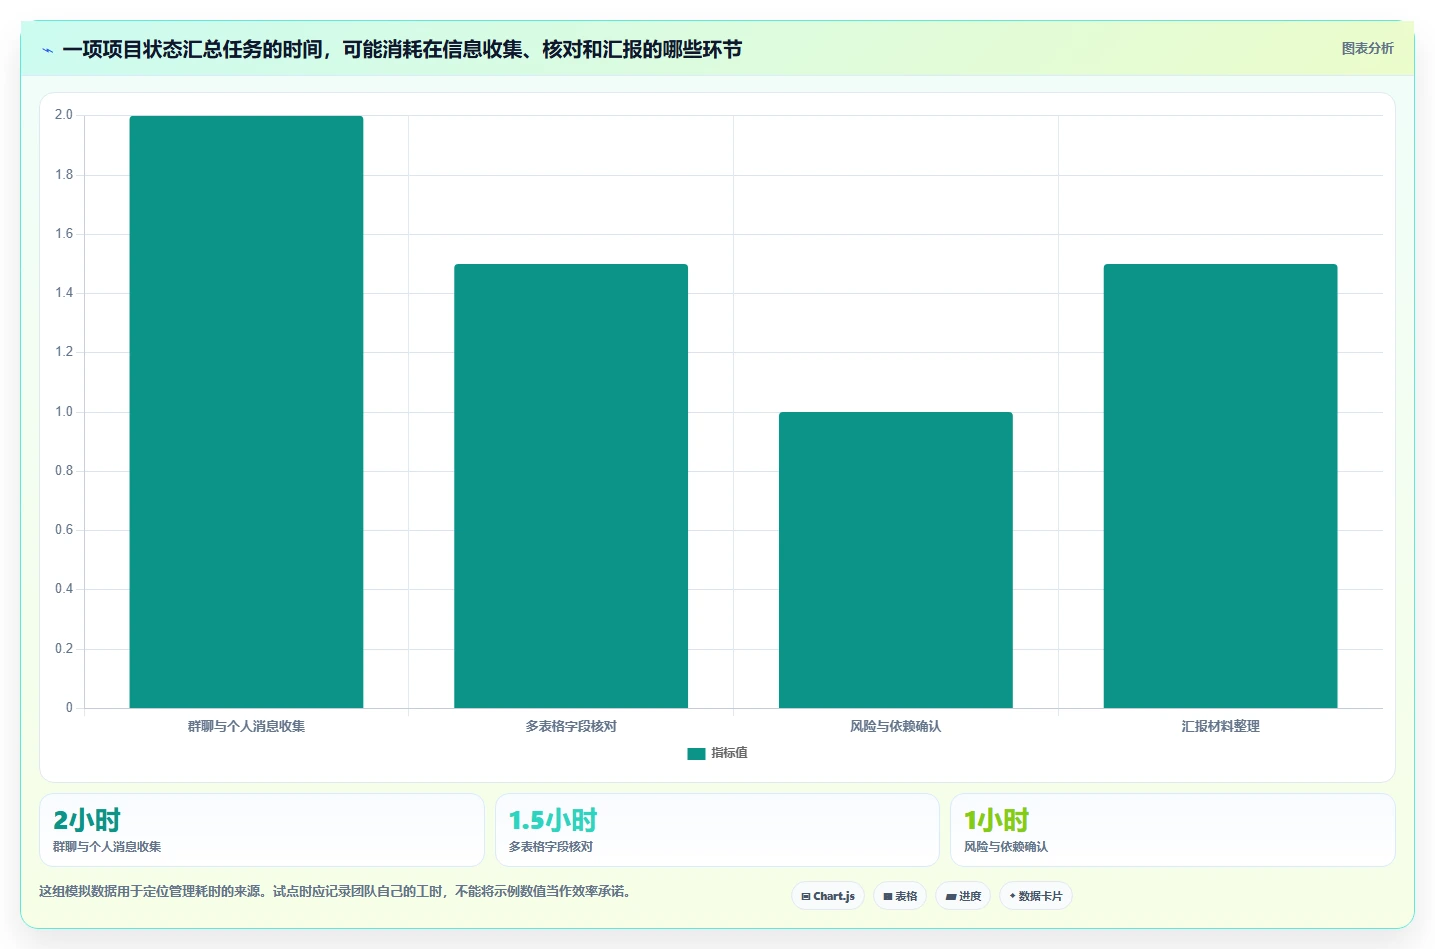Viewport: 1435px width, 949px height.
Task: Click the x-axis label 多表格字段核对
Action: pos(571,726)
